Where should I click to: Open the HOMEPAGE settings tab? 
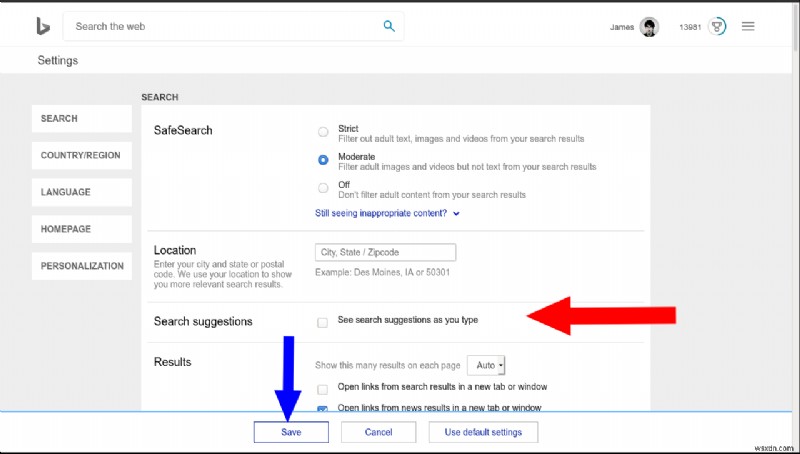pyautogui.click(x=82, y=229)
